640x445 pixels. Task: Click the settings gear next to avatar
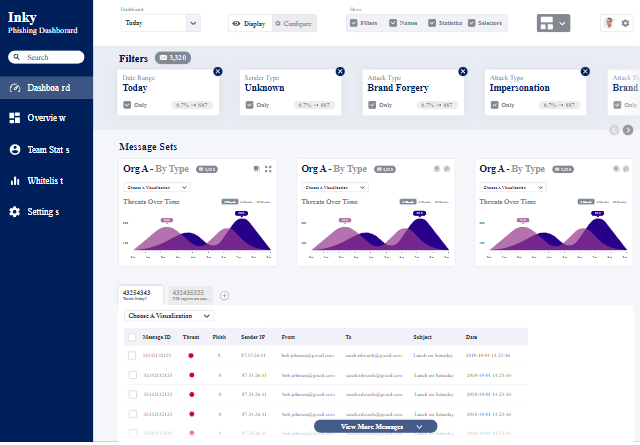click(625, 23)
